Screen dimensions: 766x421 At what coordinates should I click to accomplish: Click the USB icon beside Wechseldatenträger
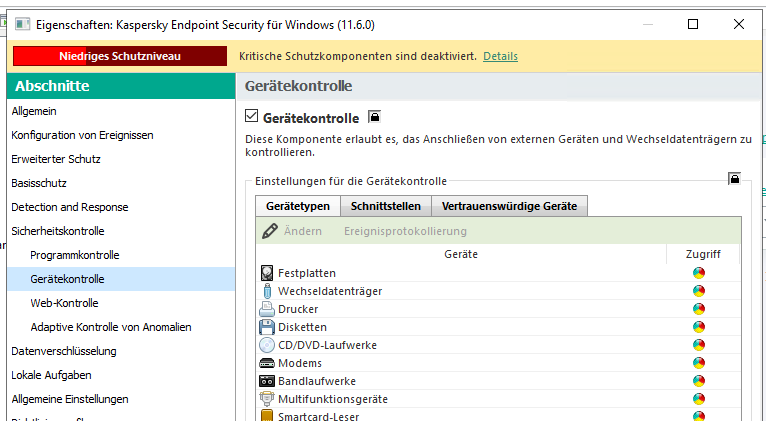tap(267, 291)
